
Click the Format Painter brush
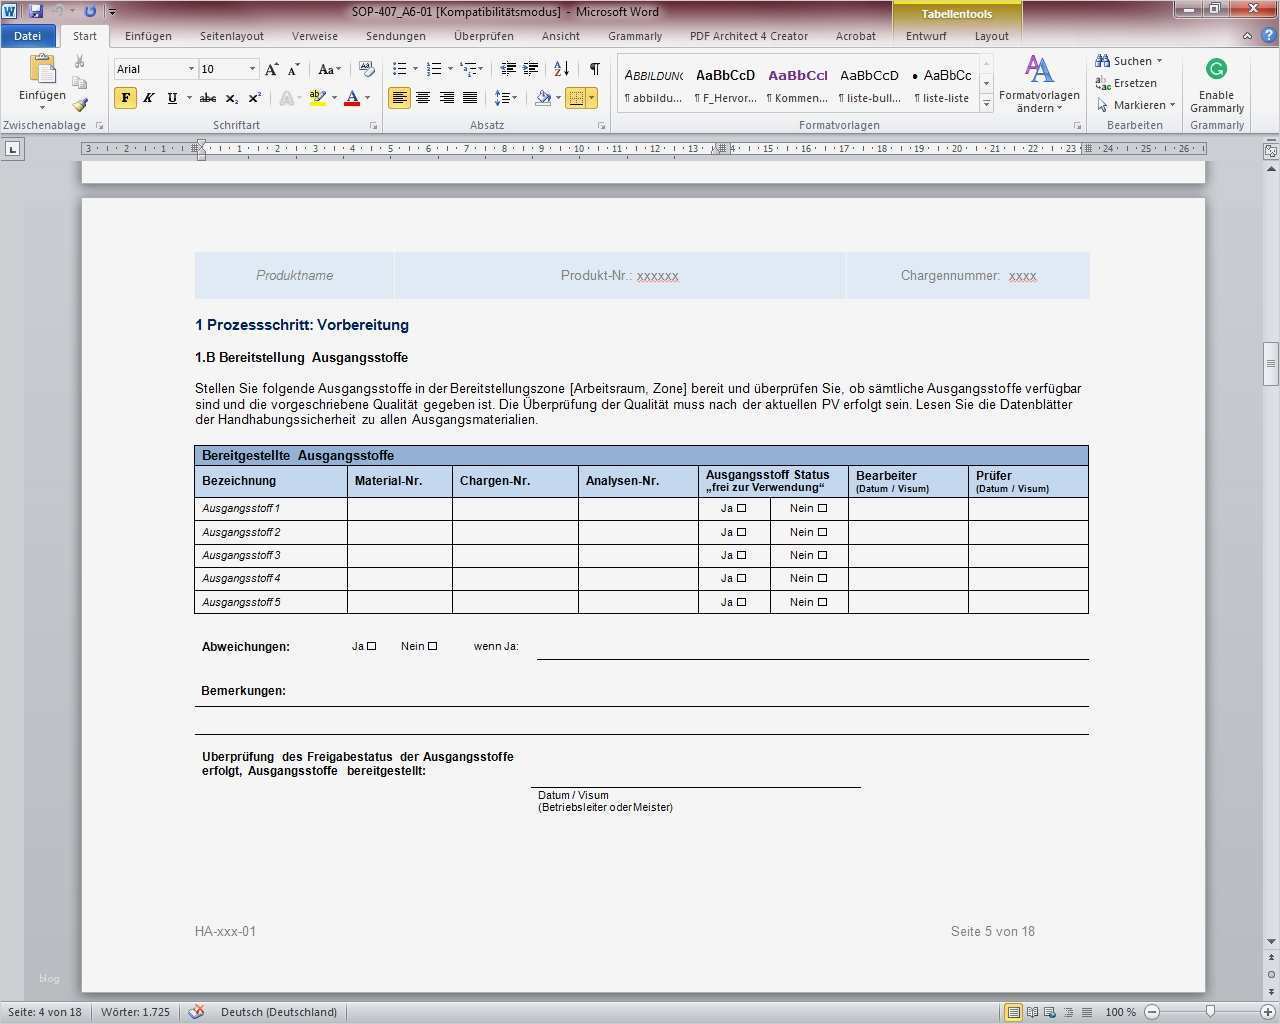(x=80, y=105)
